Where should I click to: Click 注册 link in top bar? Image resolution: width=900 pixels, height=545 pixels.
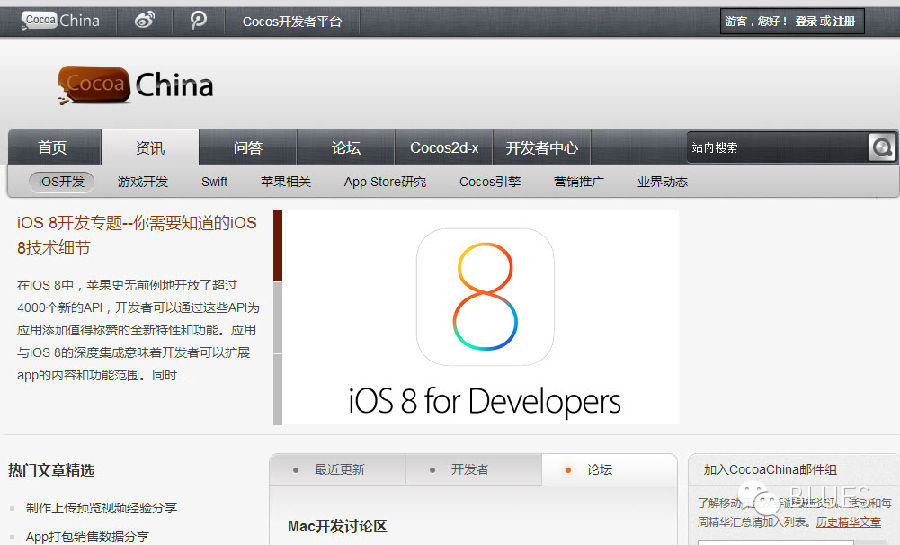844,21
